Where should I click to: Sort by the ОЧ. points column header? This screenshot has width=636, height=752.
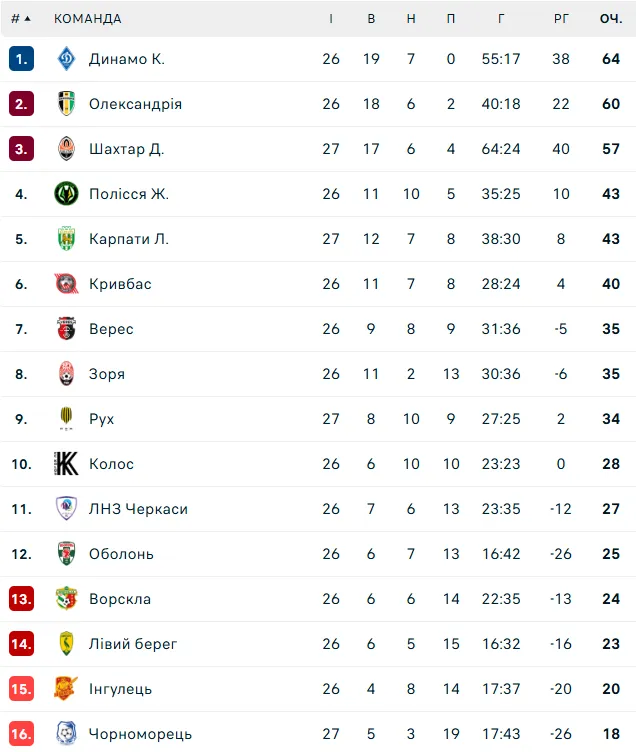pyautogui.click(x=611, y=19)
